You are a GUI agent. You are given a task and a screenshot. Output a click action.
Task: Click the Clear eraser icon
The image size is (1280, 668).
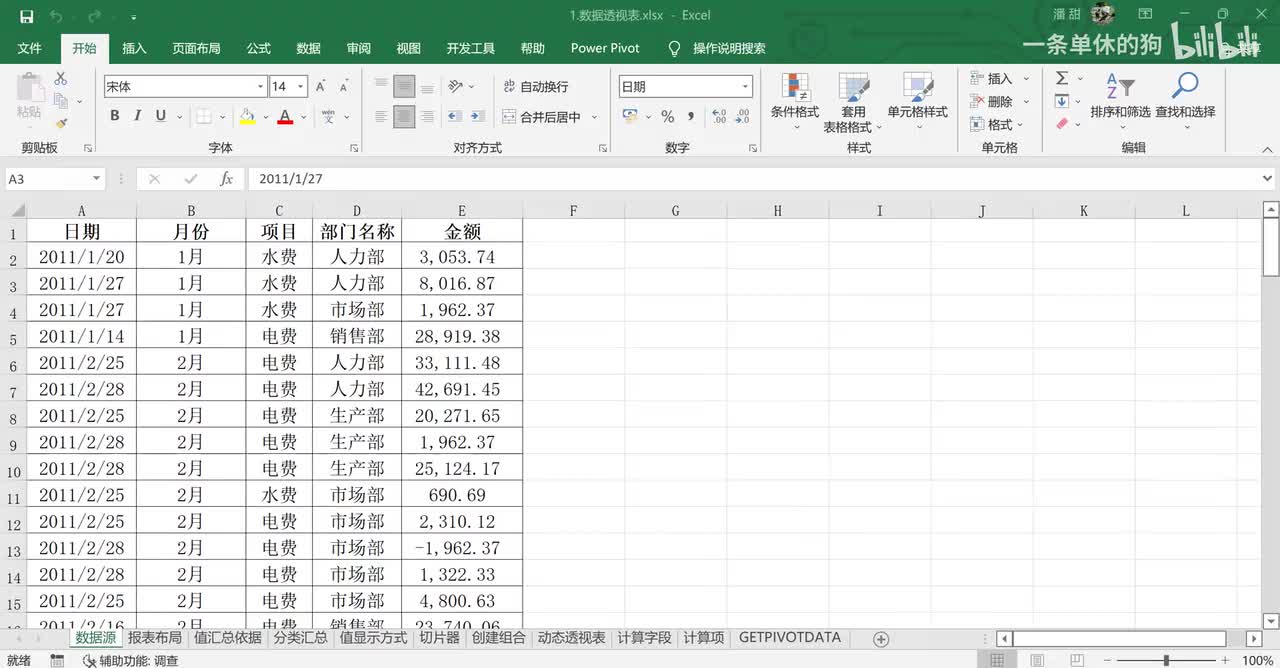1062,124
